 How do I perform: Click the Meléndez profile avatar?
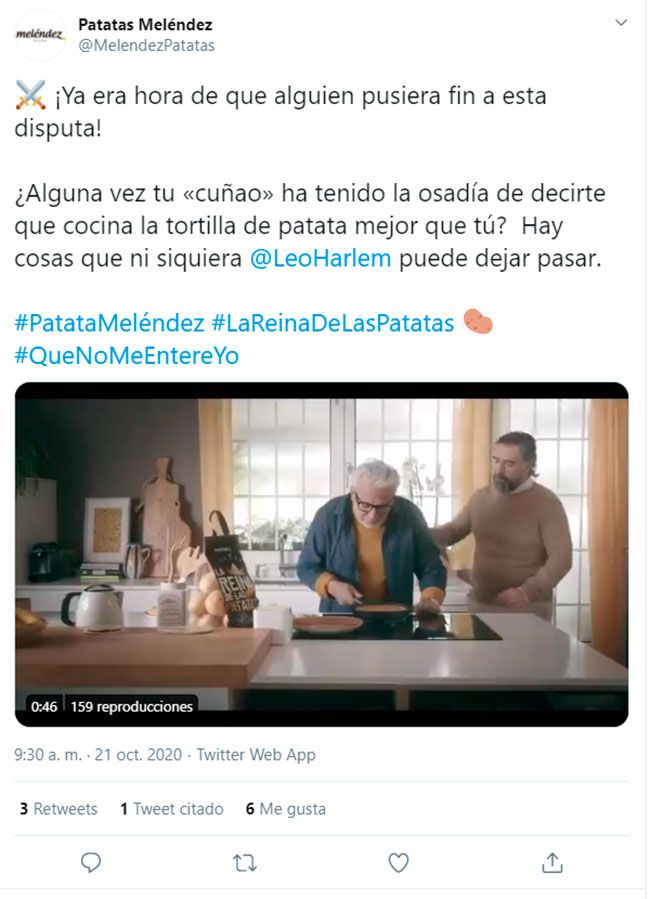coord(40,35)
